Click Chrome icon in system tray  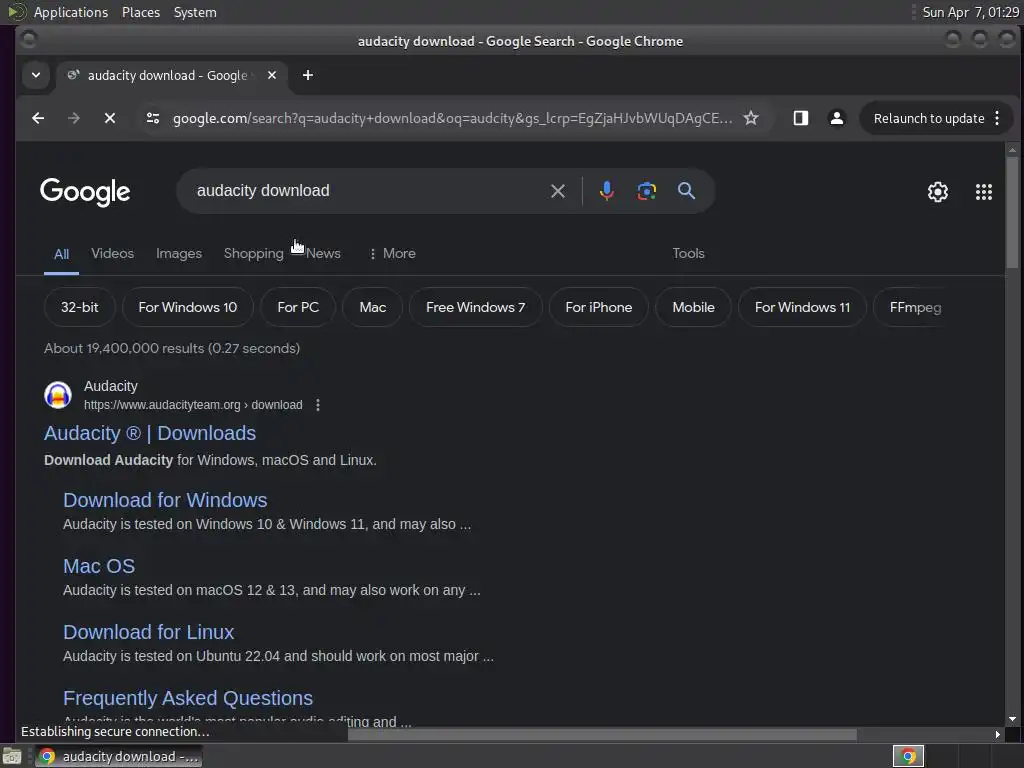tap(908, 756)
